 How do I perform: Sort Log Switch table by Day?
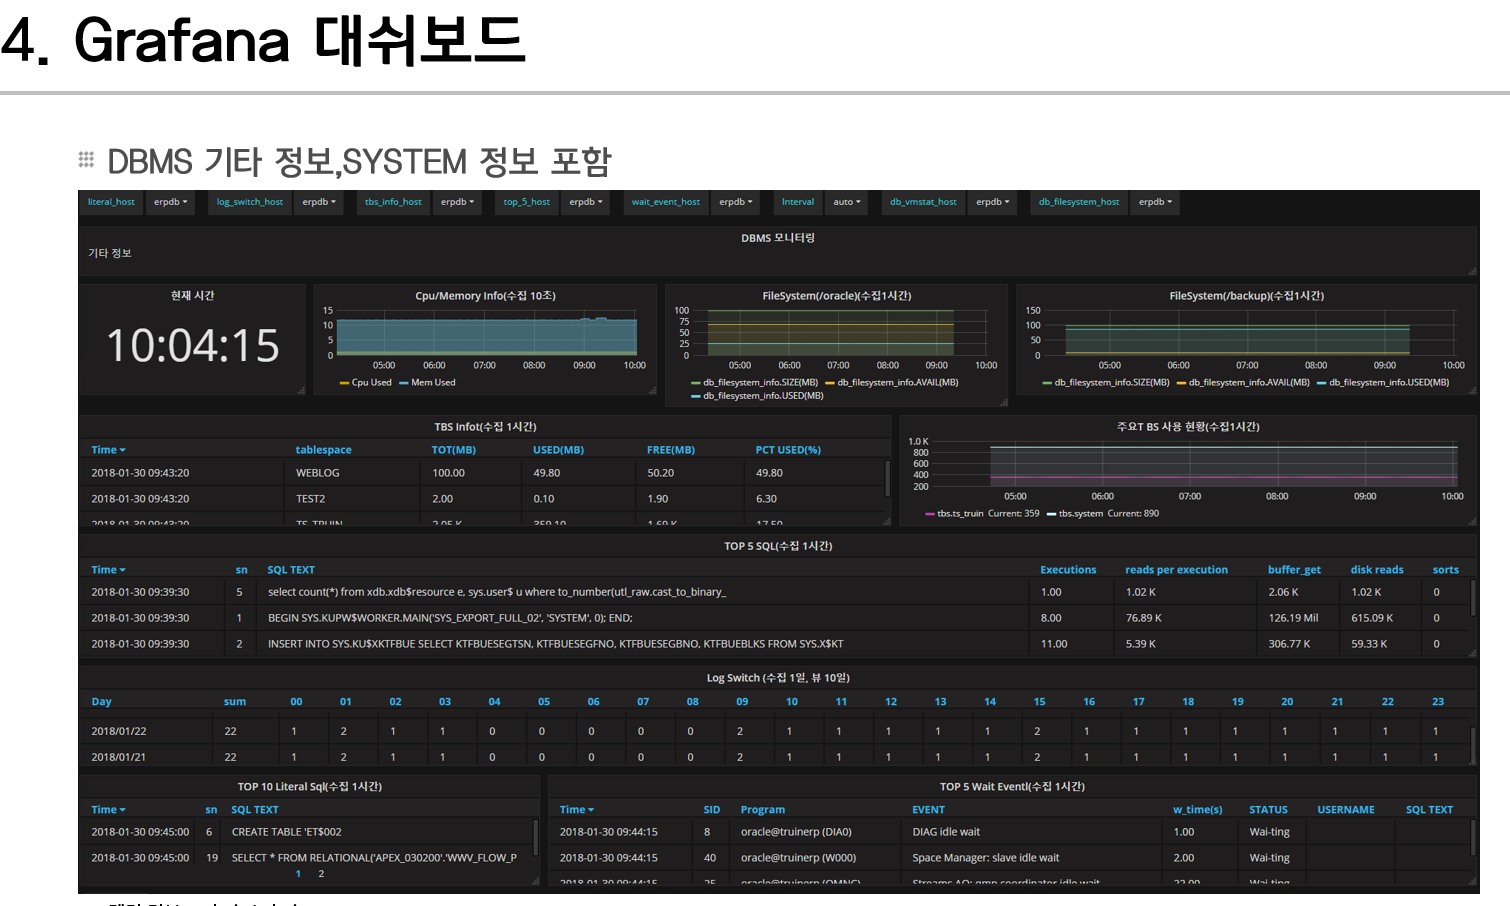101,702
